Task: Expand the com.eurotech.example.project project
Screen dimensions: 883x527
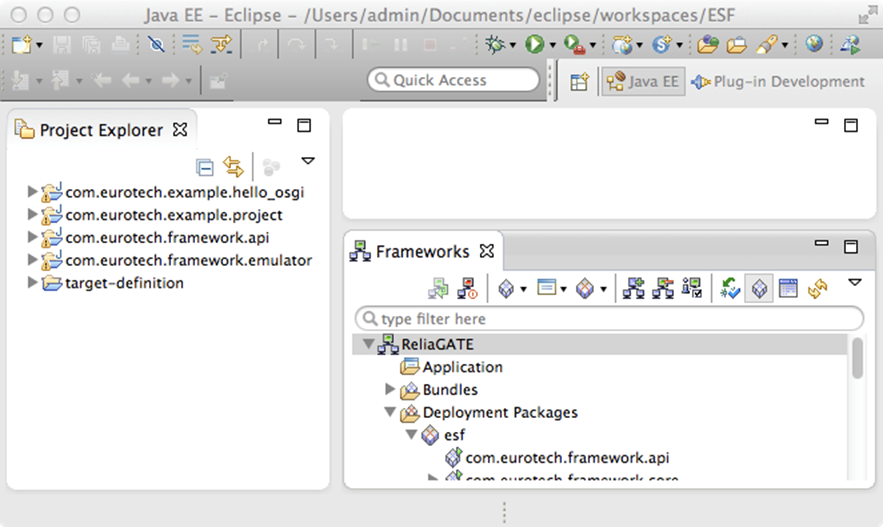Action: 32,215
